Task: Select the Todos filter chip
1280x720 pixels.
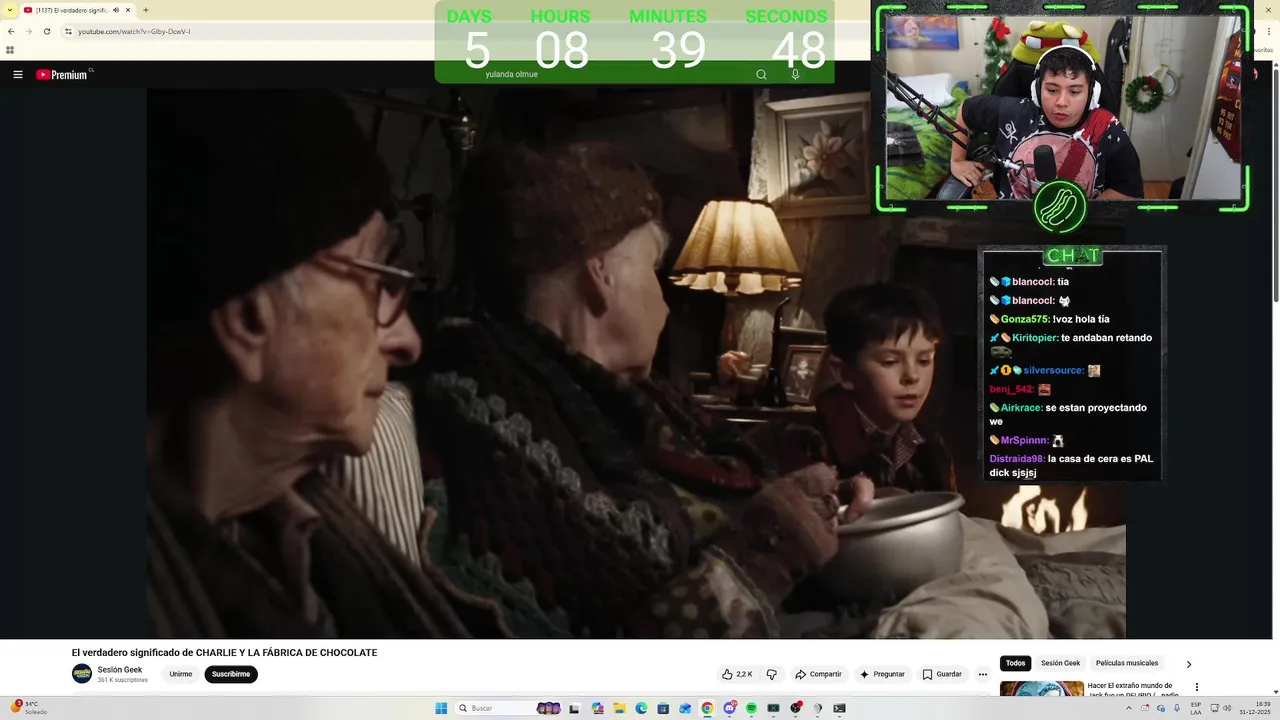Action: [1015, 663]
